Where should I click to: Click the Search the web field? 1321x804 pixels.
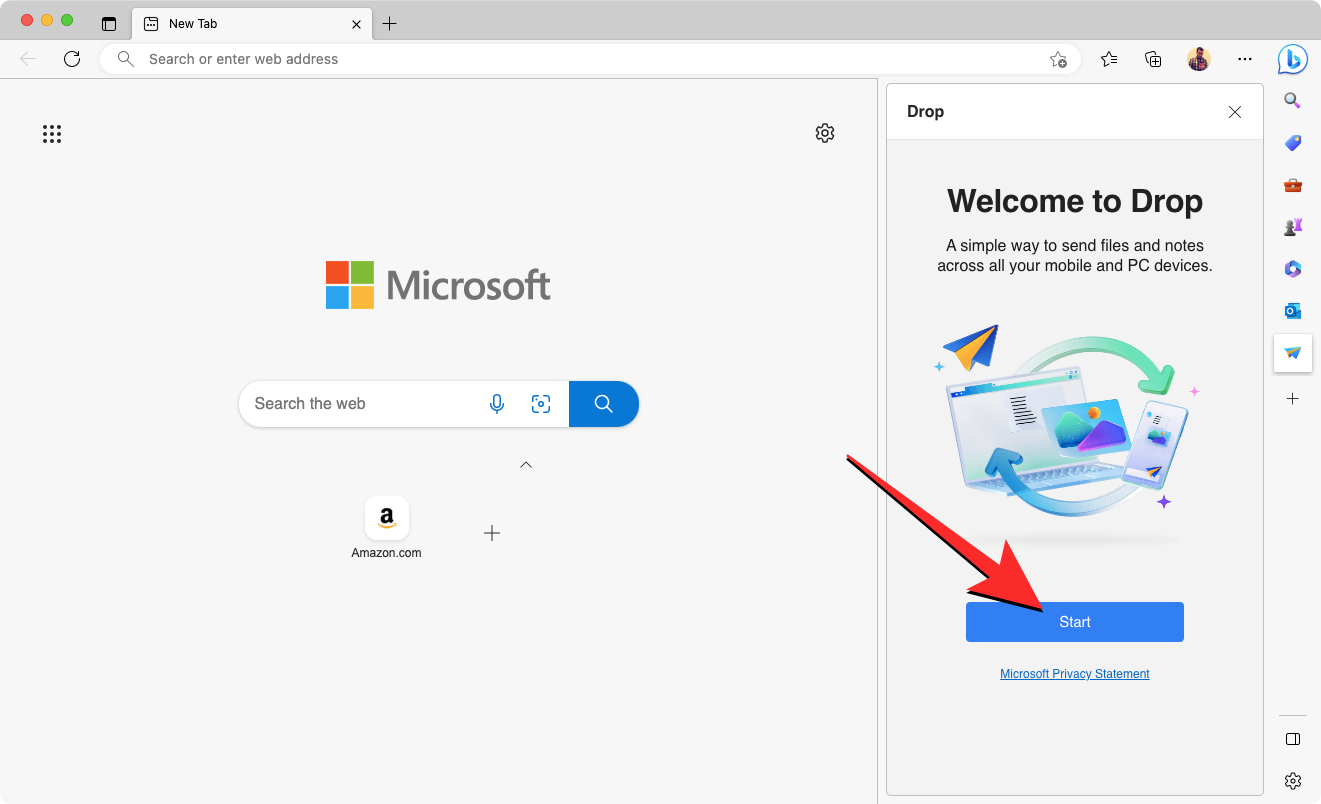point(360,404)
